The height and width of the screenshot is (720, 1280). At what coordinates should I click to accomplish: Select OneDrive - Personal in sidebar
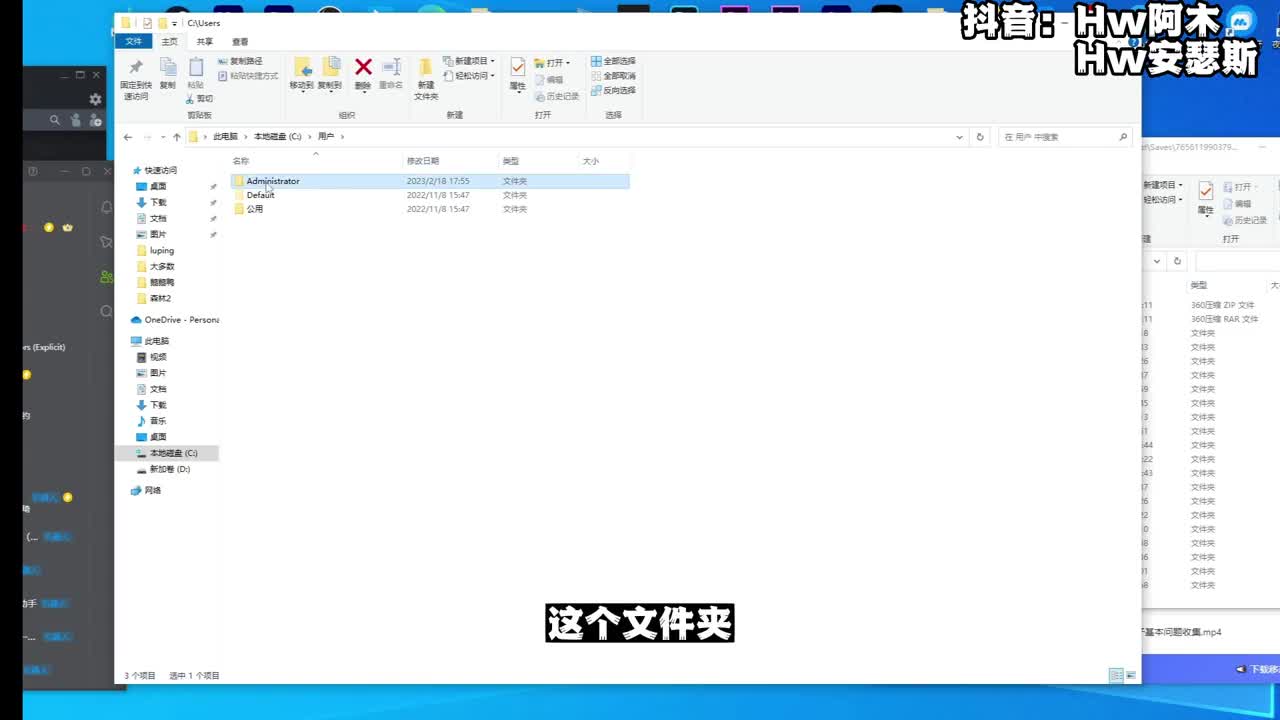[175, 320]
